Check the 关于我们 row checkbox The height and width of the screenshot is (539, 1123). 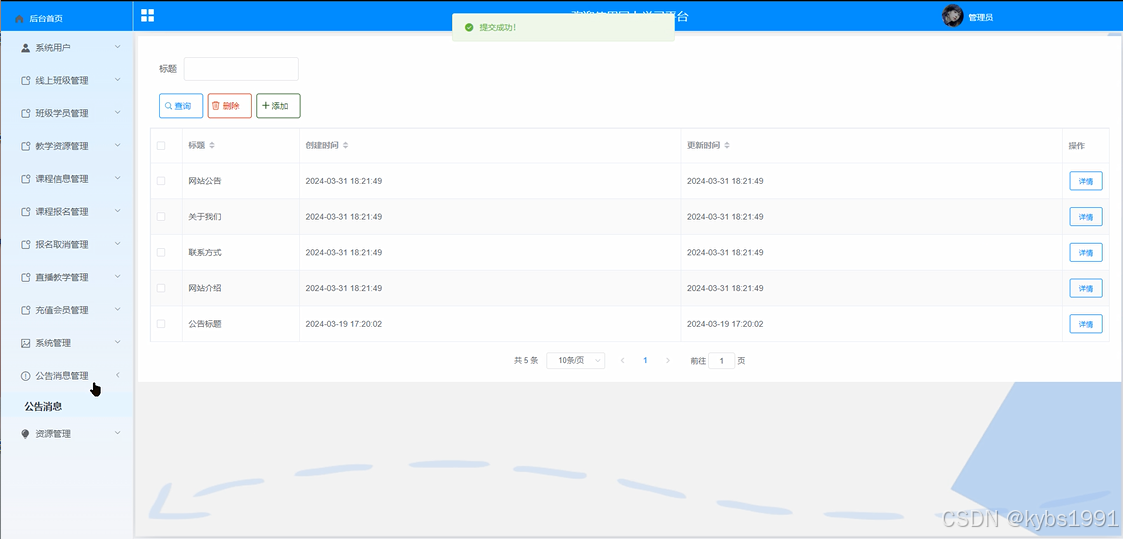point(161,216)
